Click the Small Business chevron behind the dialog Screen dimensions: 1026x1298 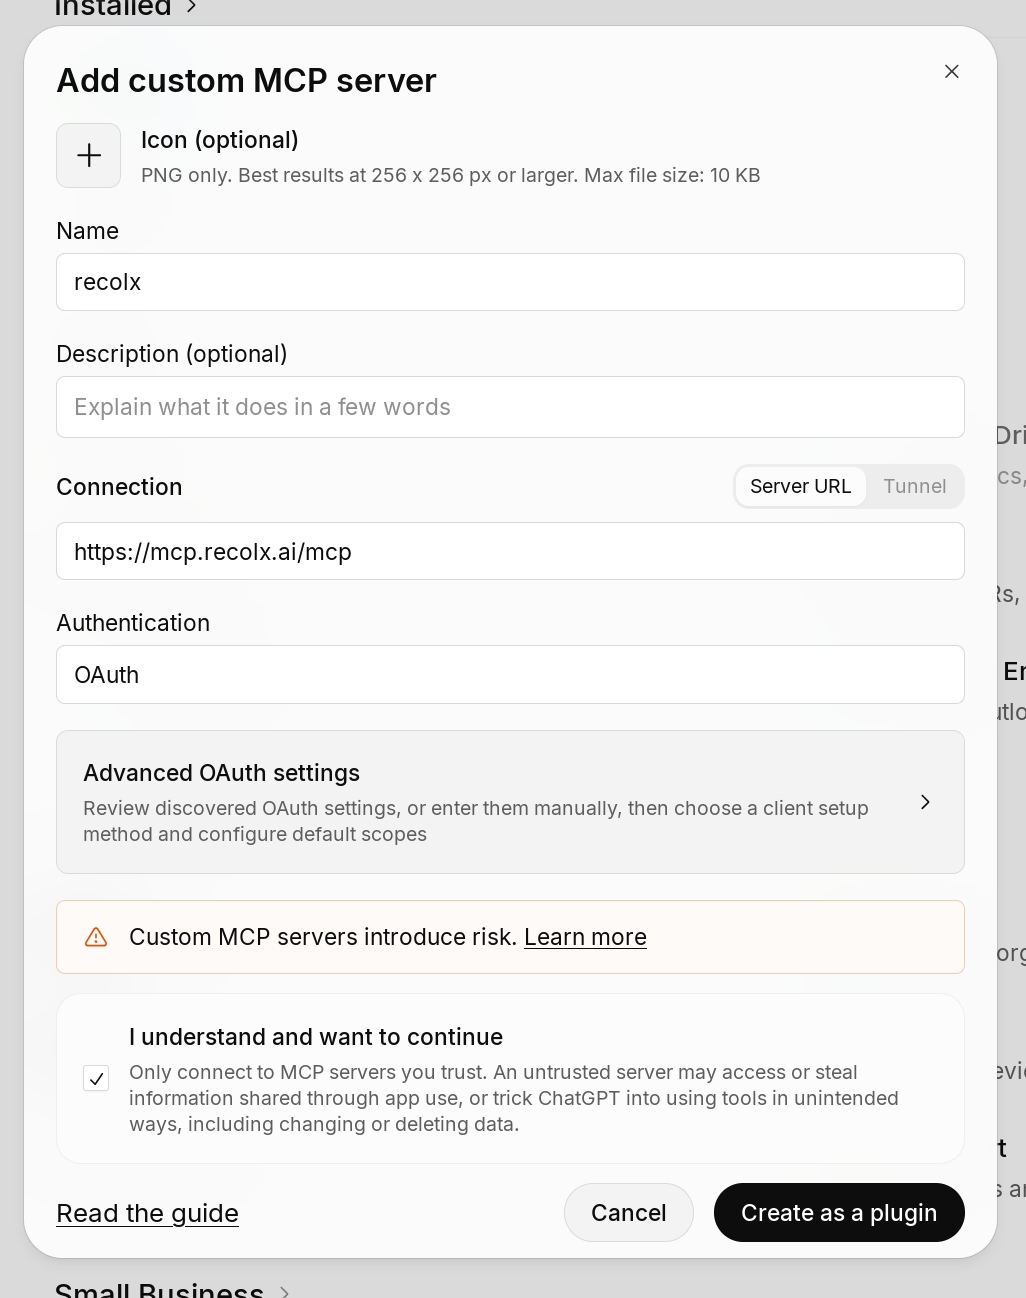point(284,1291)
